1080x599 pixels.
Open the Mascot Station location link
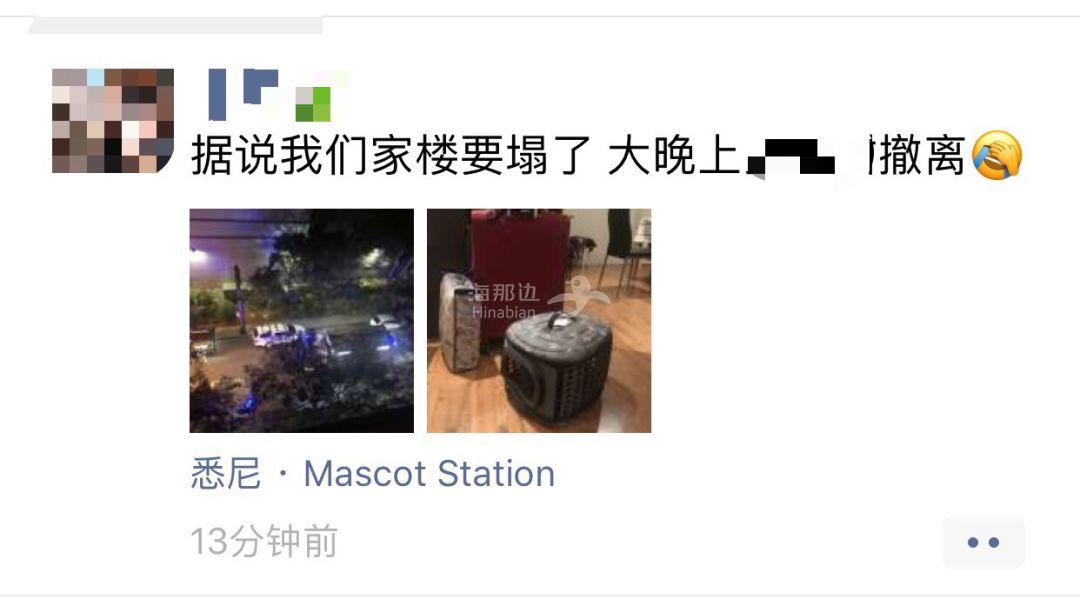[429, 474]
